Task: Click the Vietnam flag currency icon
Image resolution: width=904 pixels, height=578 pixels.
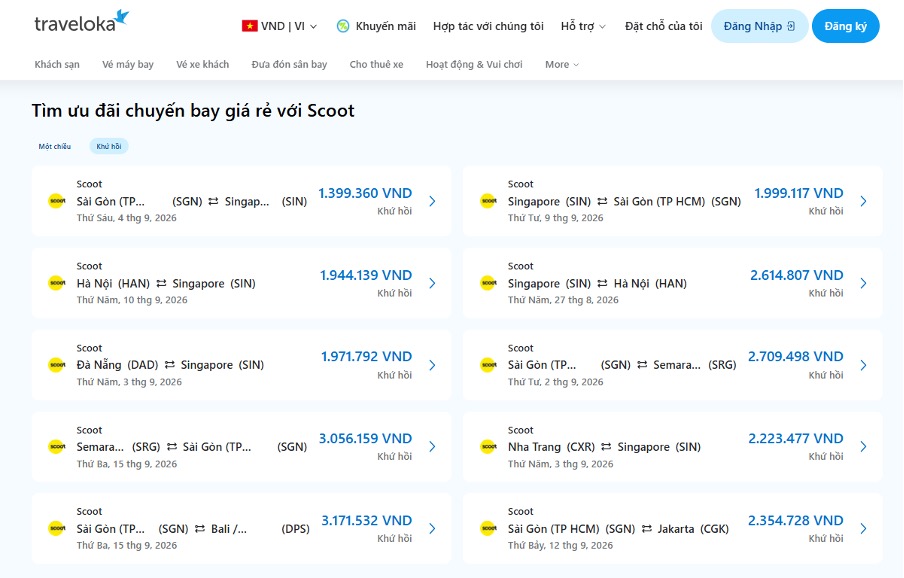Action: click(x=250, y=26)
